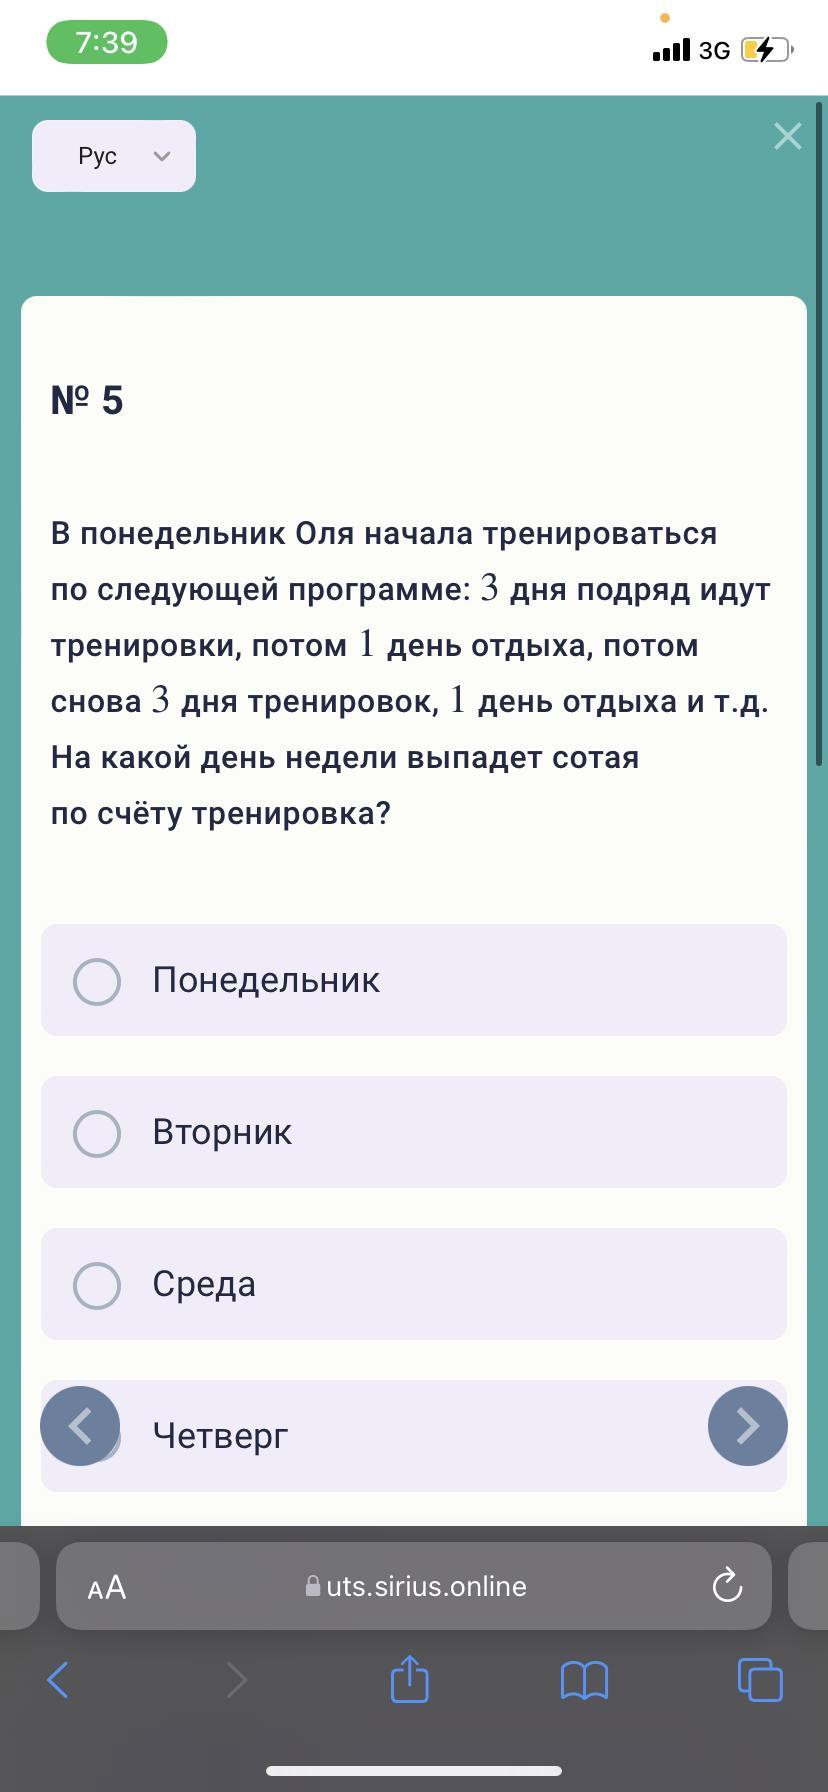This screenshot has height=1792, width=828.
Task: Click the page scrollbar on right edge
Action: [x=819, y=434]
